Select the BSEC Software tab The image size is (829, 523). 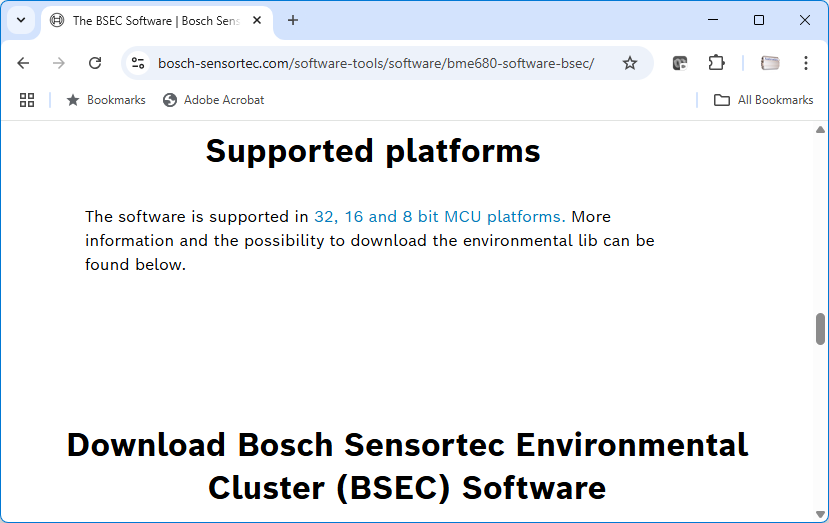[150, 20]
